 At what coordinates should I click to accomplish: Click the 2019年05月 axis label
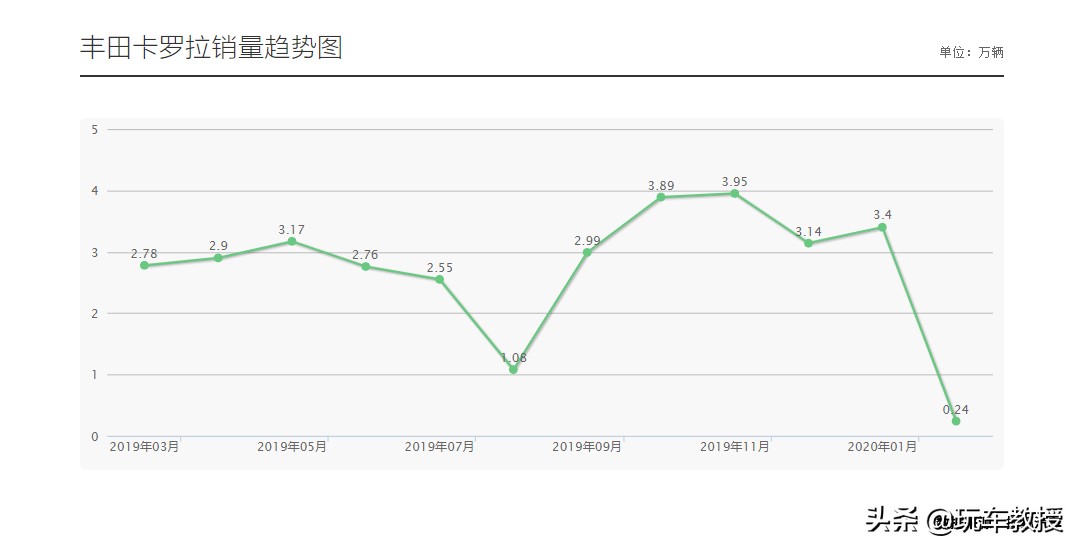click(292, 447)
